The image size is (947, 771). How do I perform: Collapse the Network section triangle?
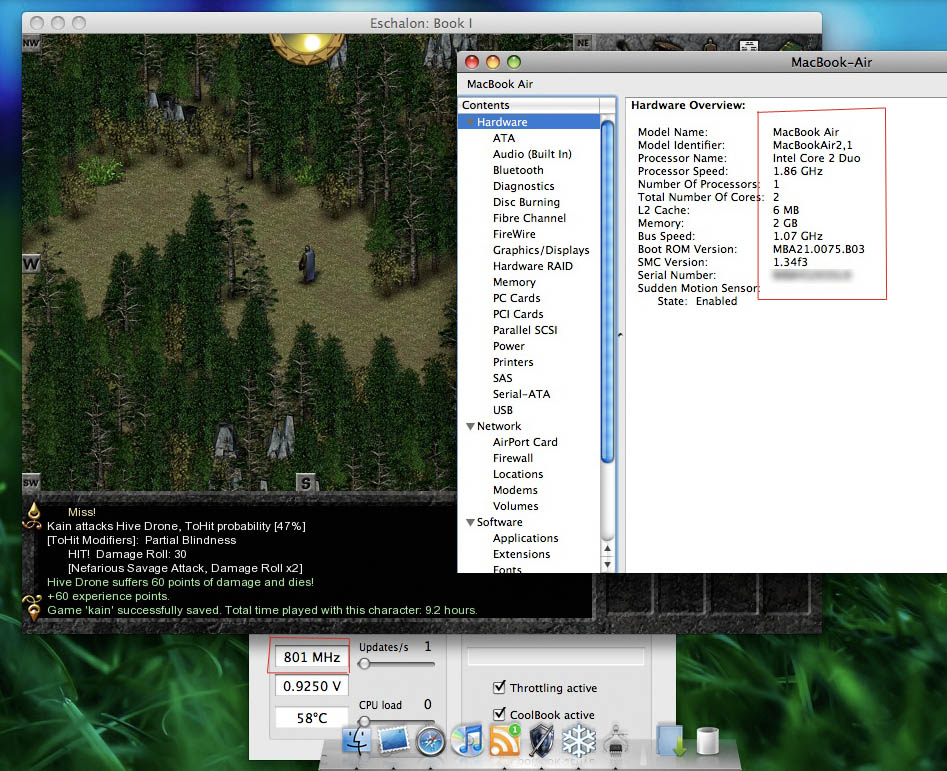pyautogui.click(x=470, y=426)
